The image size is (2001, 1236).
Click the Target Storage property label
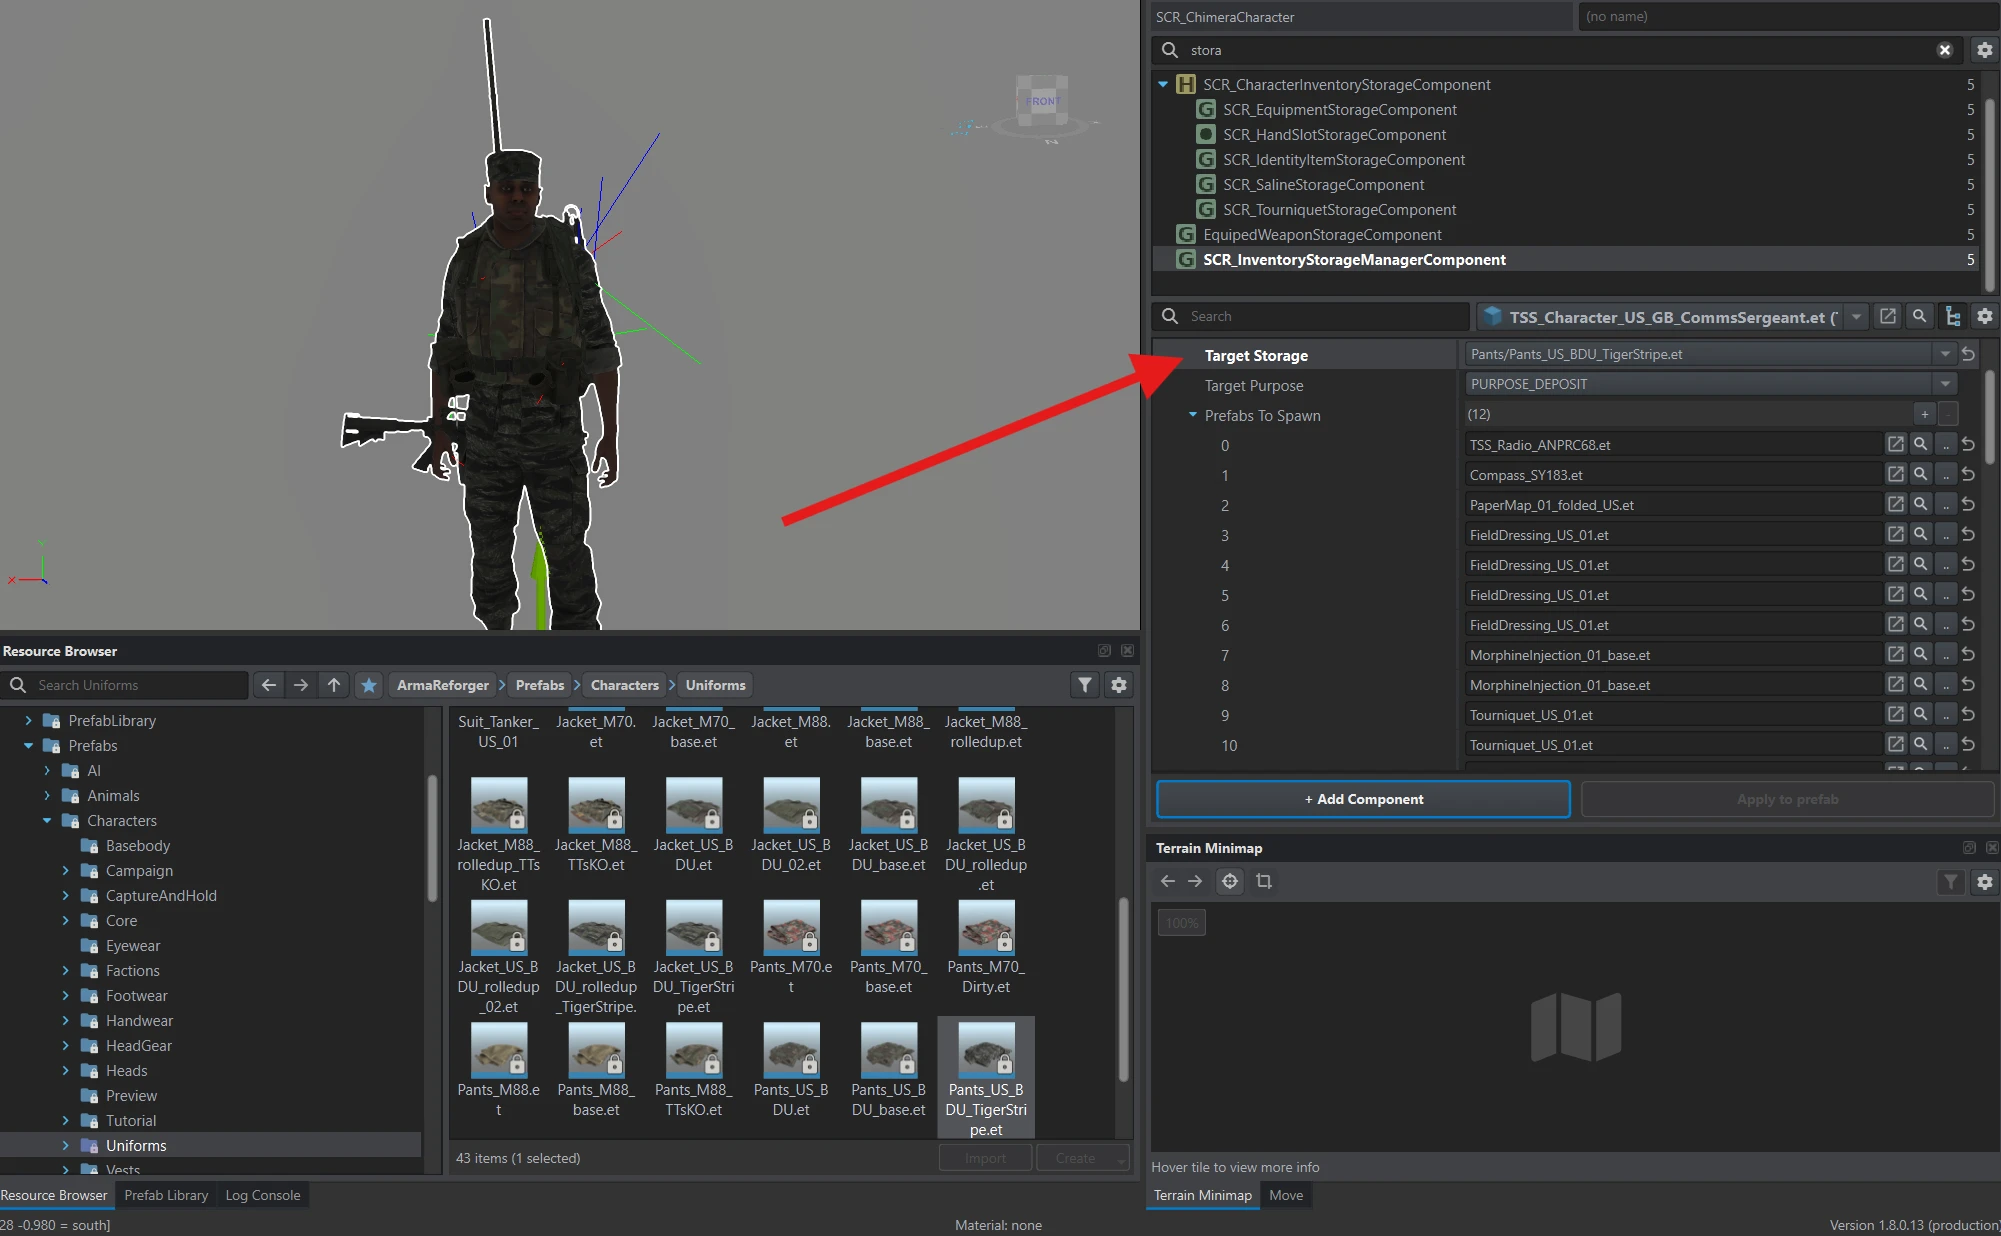click(1256, 355)
